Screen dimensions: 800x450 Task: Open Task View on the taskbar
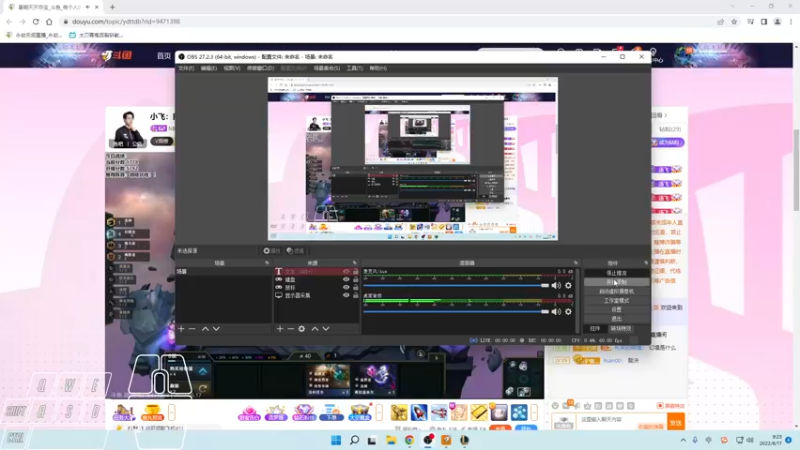pos(372,440)
